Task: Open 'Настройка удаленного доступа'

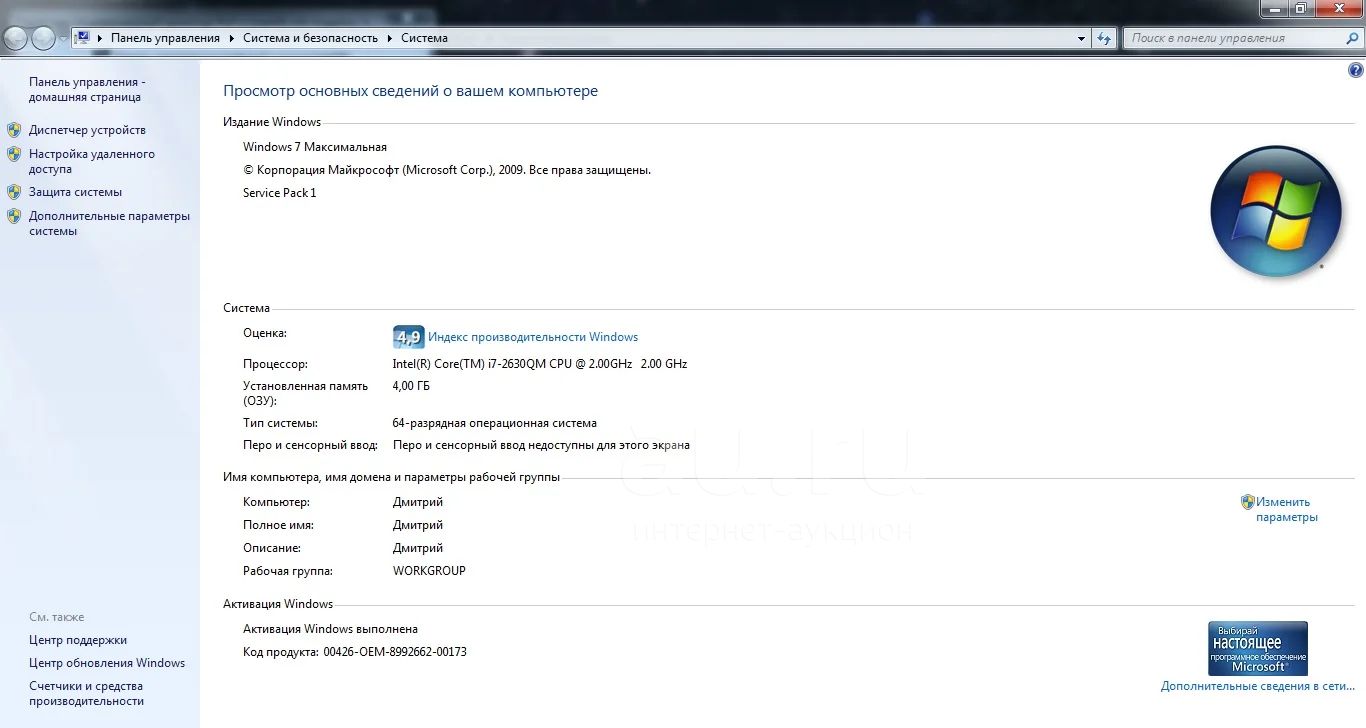Action: click(x=92, y=161)
